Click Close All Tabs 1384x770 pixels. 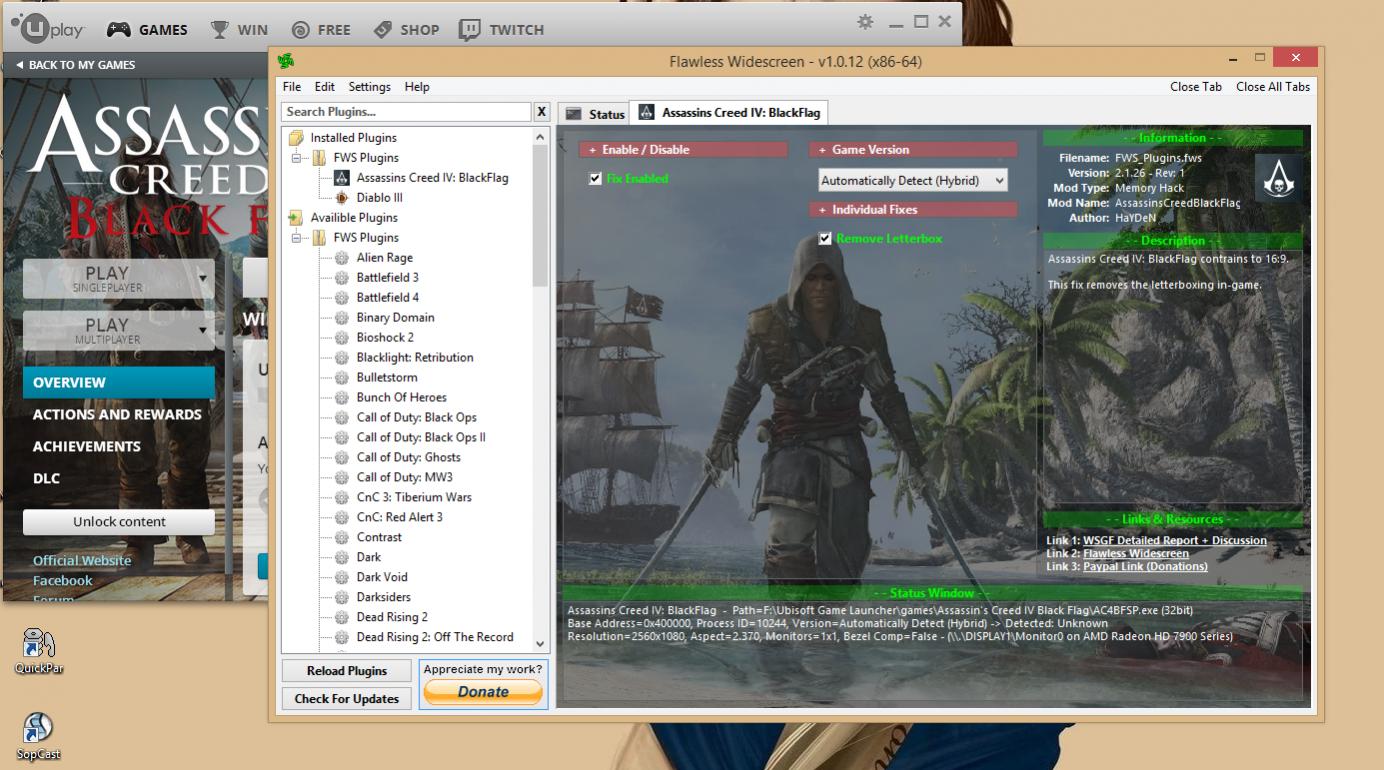pos(1273,87)
